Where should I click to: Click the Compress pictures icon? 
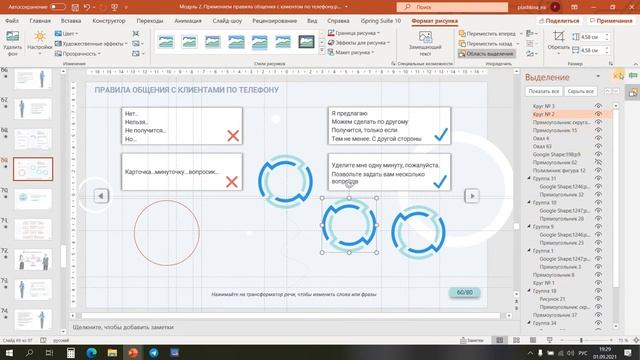(136, 33)
